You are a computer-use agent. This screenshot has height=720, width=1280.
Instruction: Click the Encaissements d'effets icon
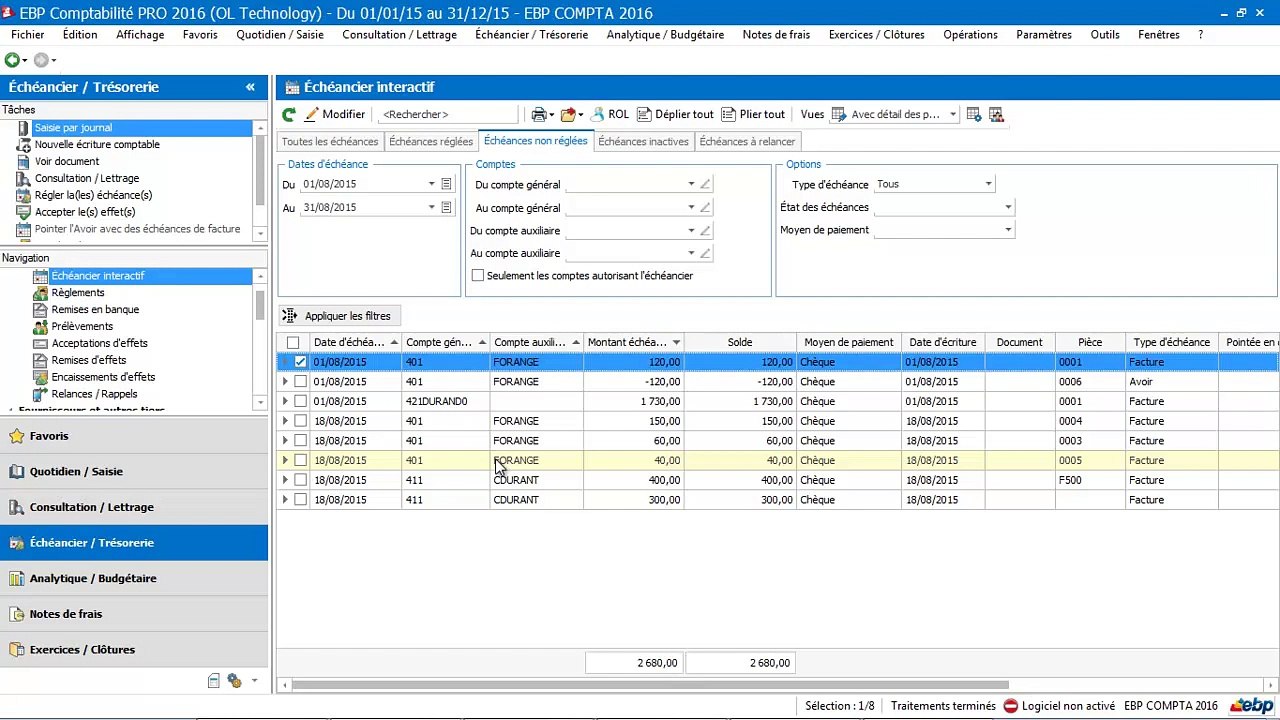(41, 378)
